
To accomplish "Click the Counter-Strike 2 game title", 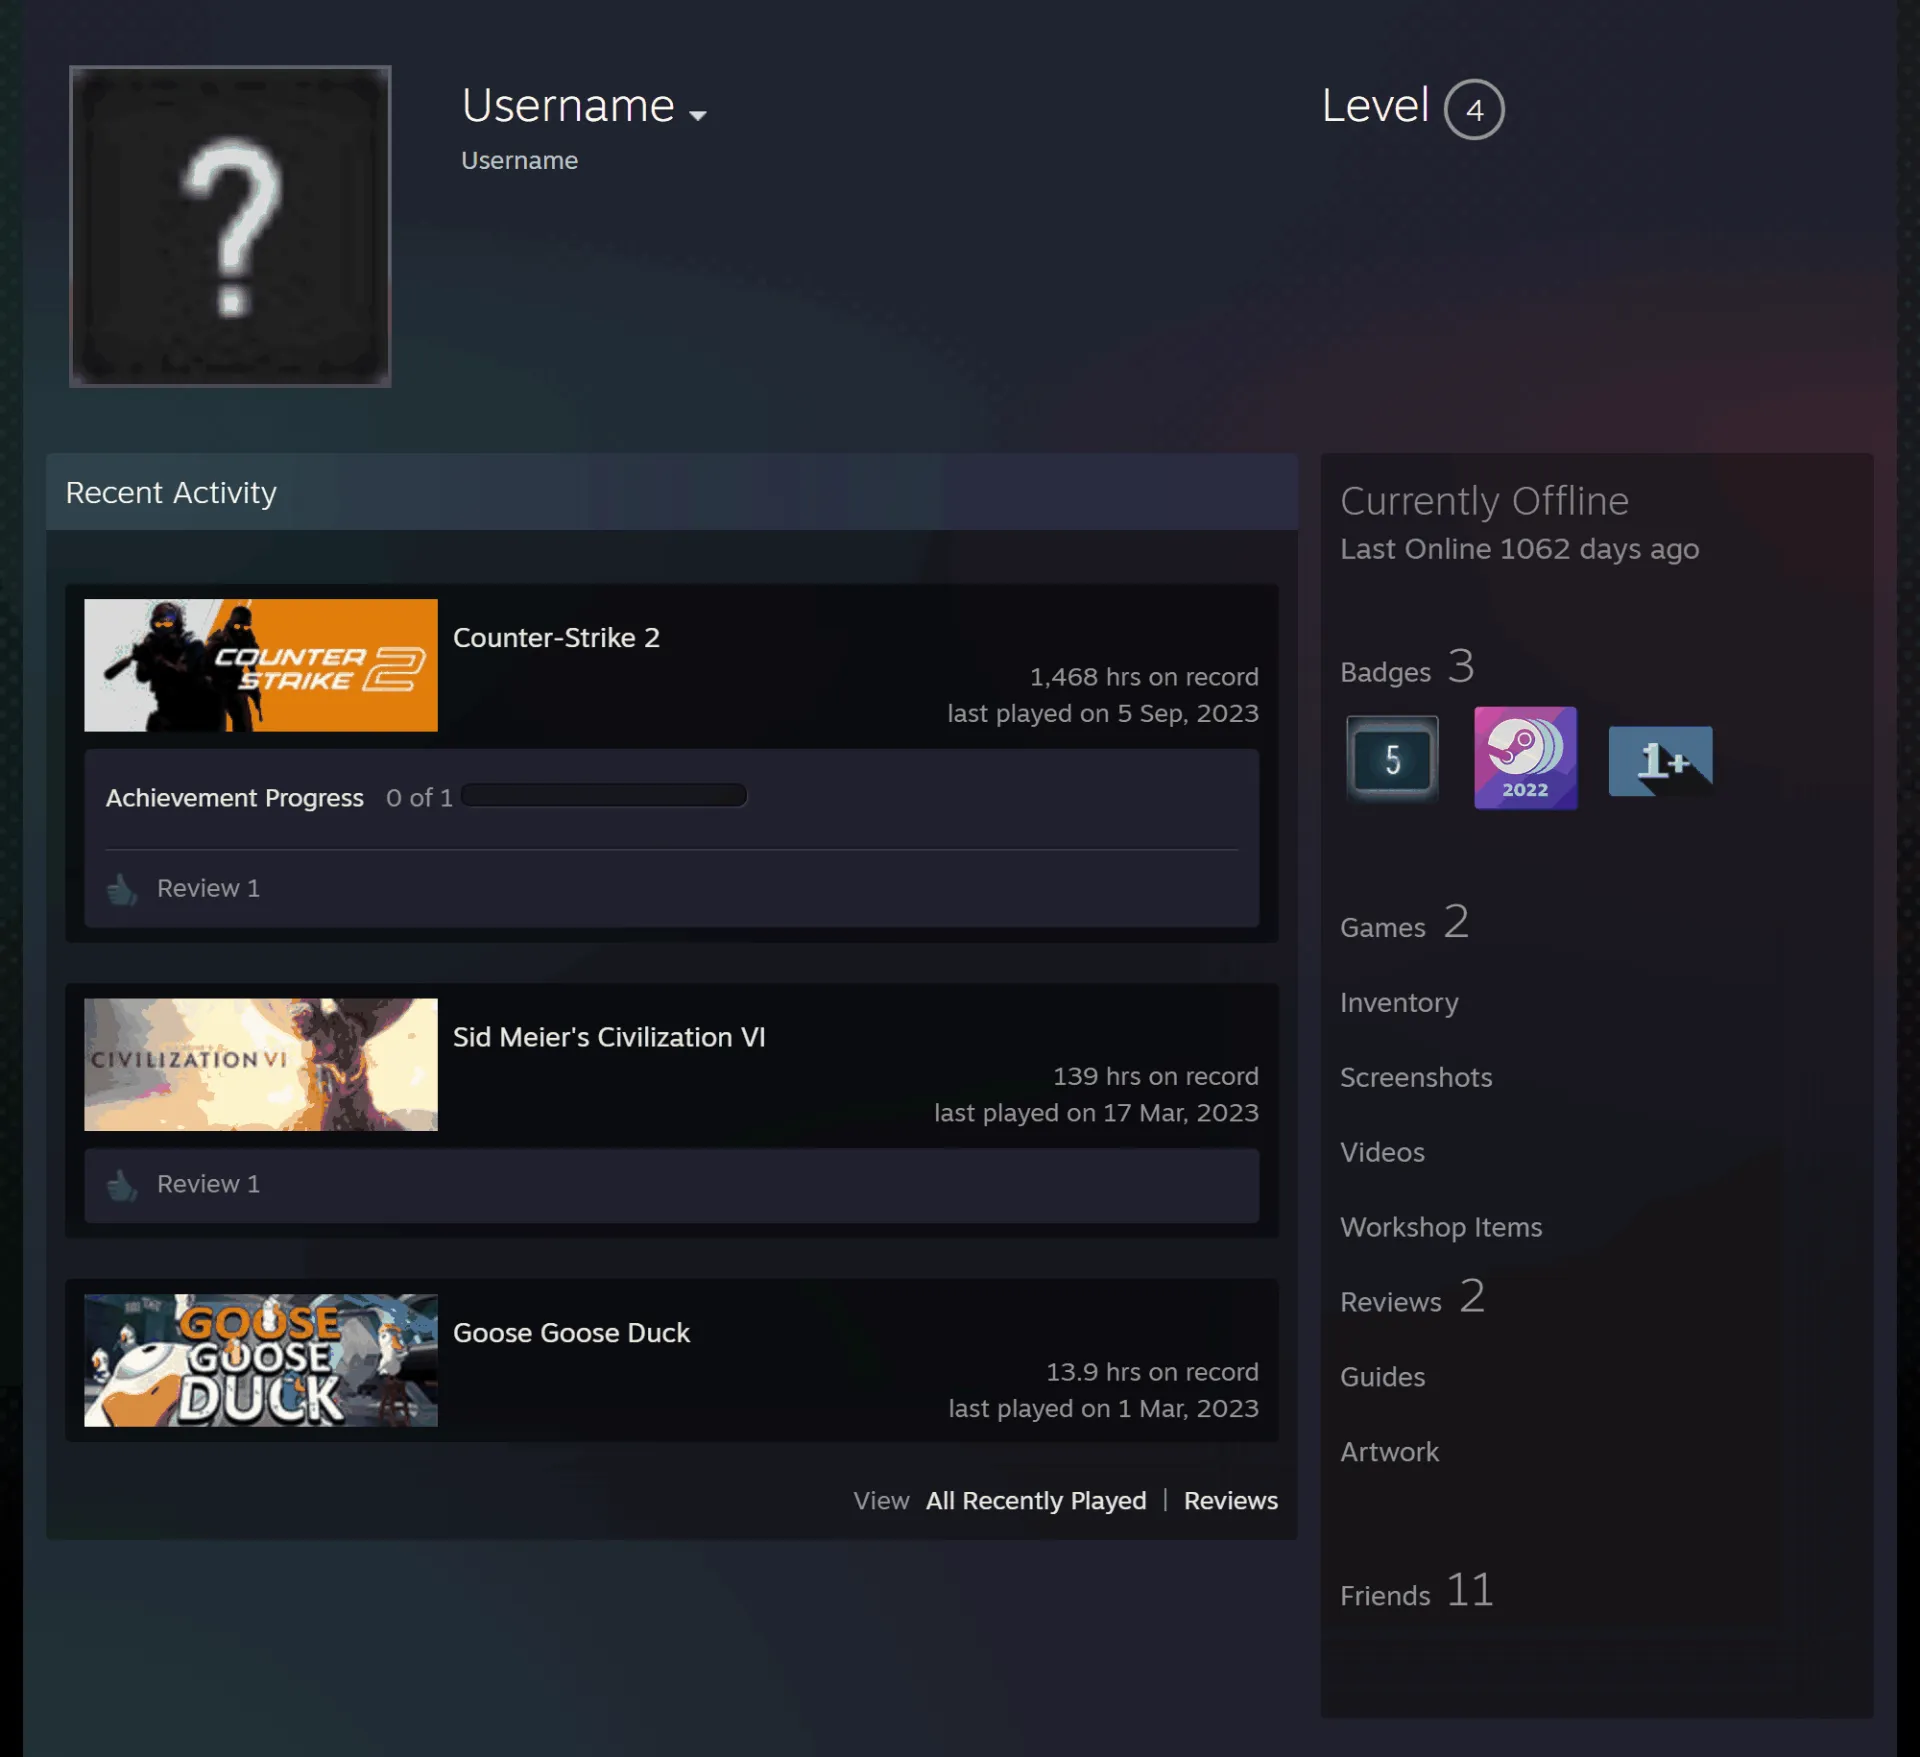I will [x=556, y=638].
